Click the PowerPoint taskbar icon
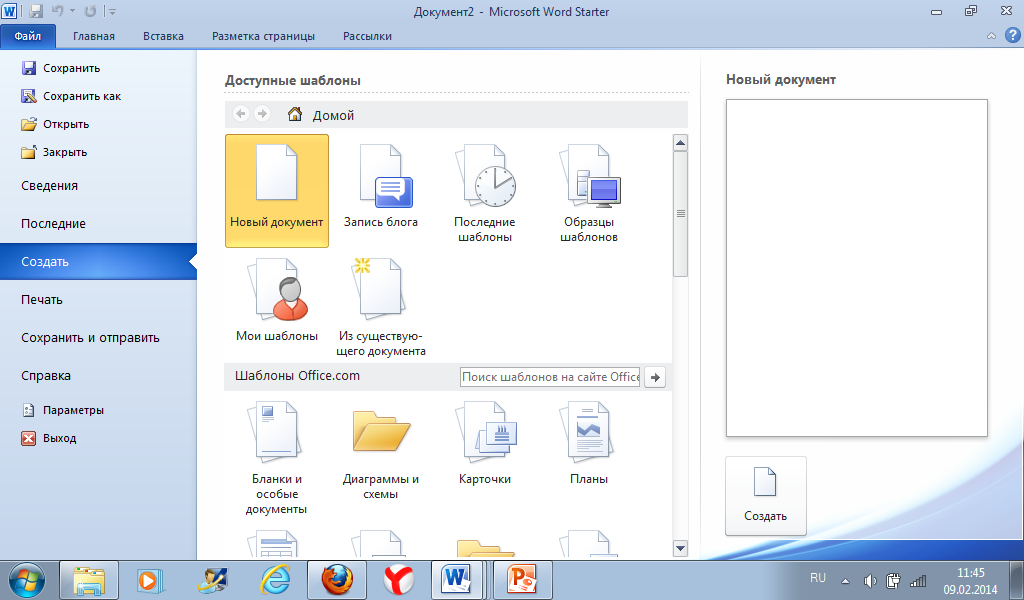This screenshot has height=600, width=1024. click(522, 580)
